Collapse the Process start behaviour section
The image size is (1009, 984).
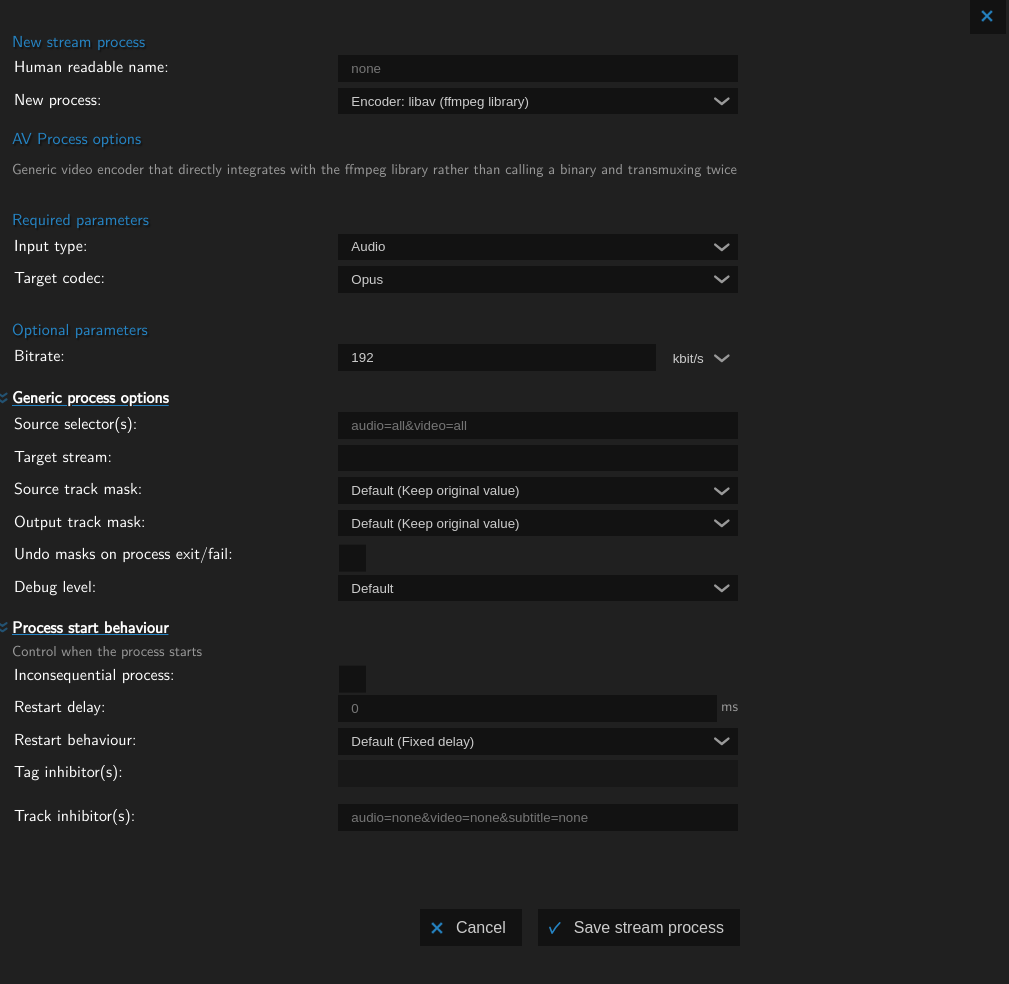point(90,628)
